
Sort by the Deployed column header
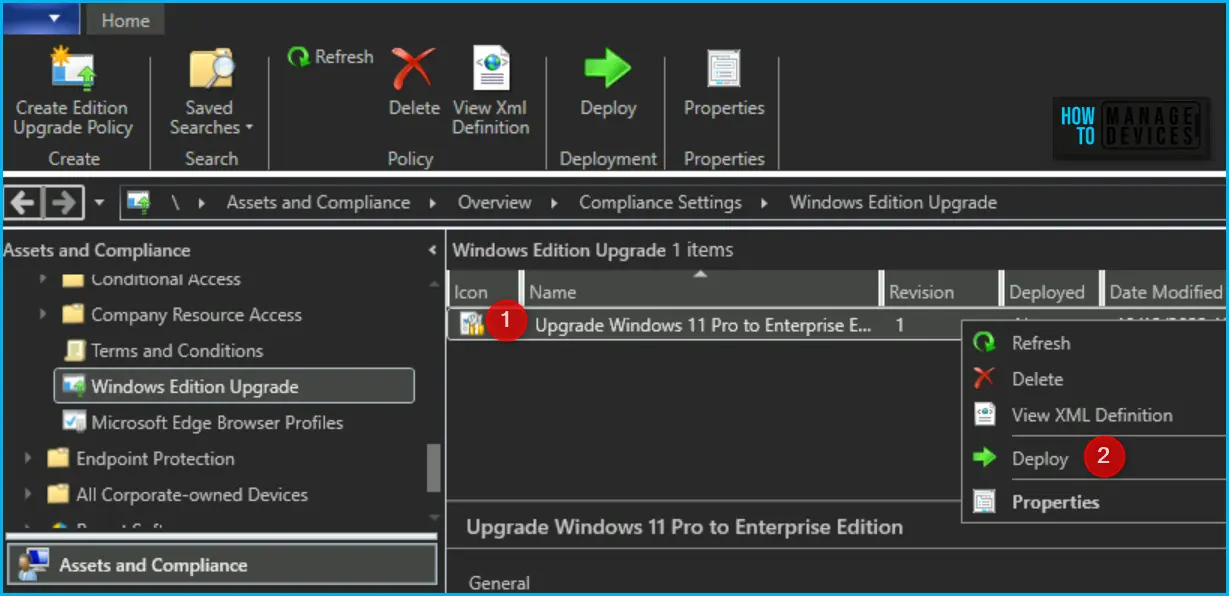[x=1050, y=292]
